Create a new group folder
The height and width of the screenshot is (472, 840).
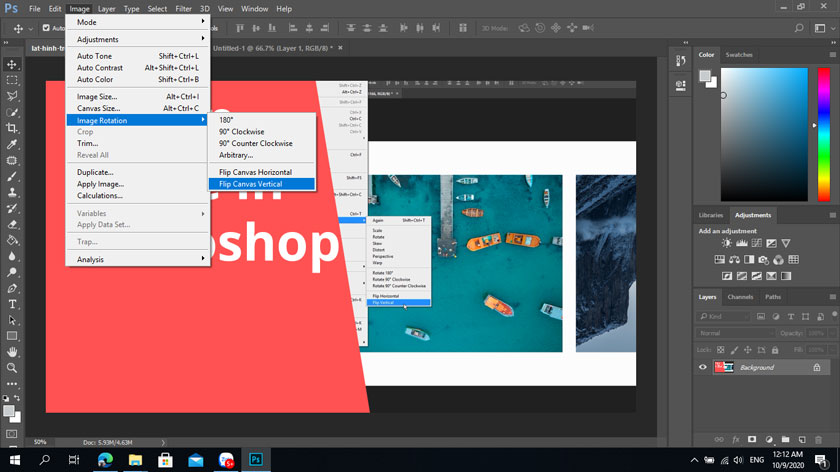785,439
